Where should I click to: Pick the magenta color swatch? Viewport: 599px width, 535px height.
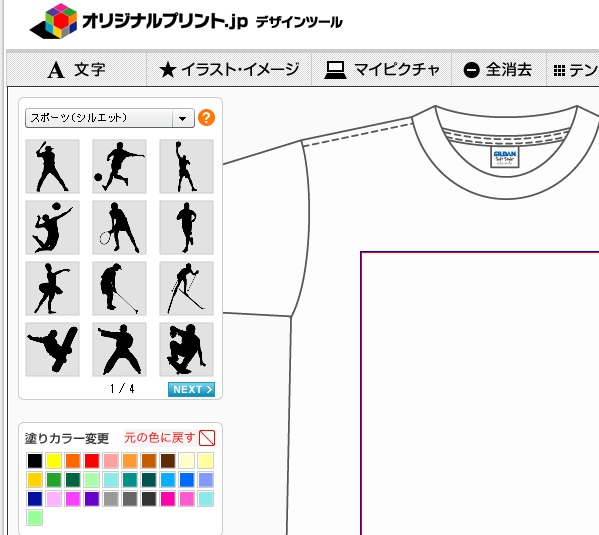click(x=73, y=499)
